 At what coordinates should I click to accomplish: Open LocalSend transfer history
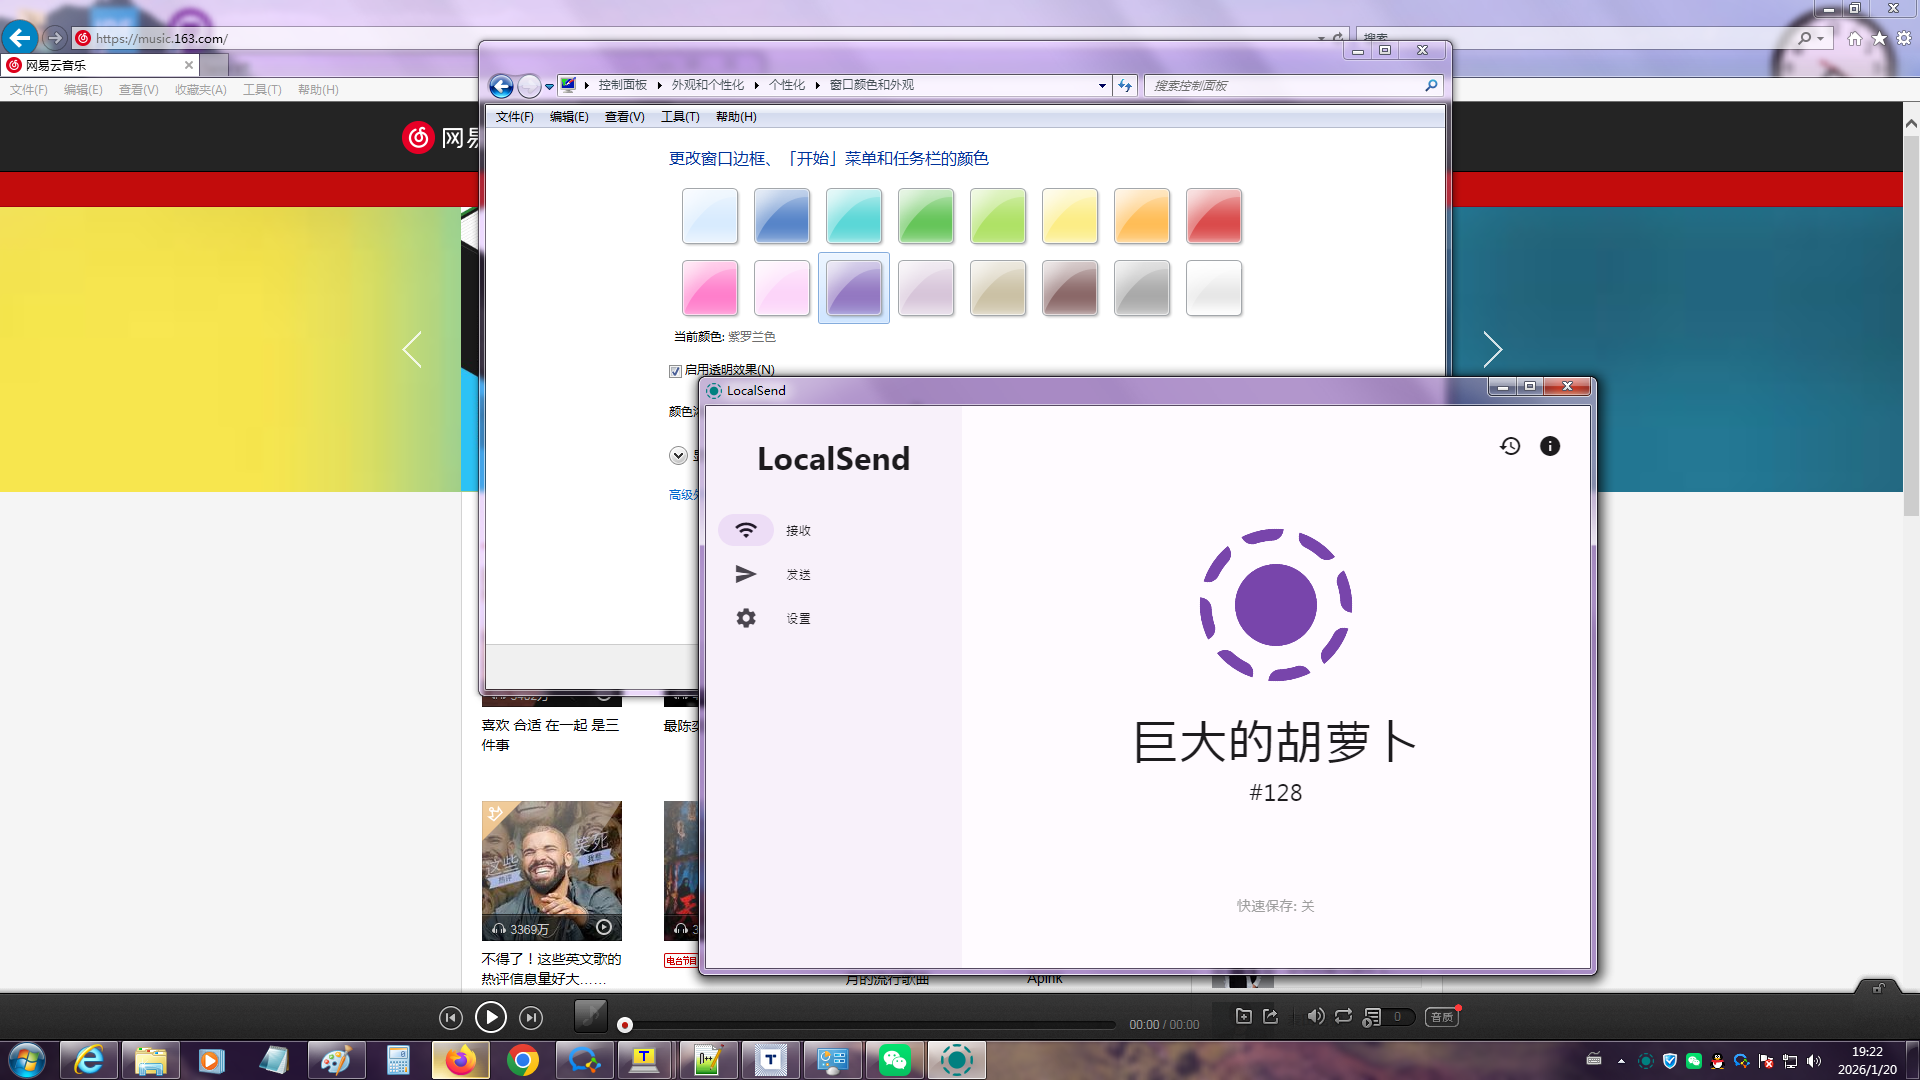(x=1510, y=446)
